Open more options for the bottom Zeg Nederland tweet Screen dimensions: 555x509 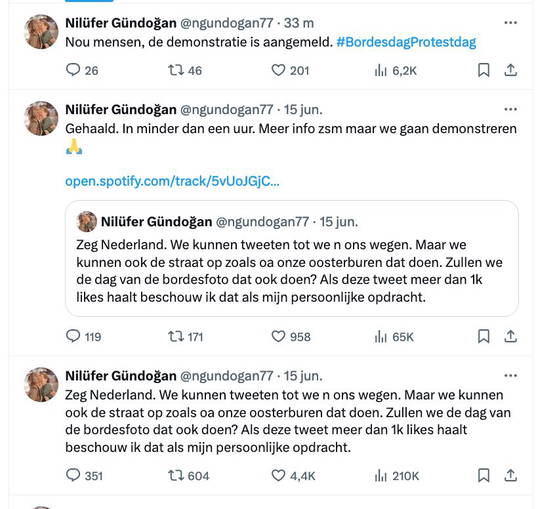pyautogui.click(x=510, y=375)
